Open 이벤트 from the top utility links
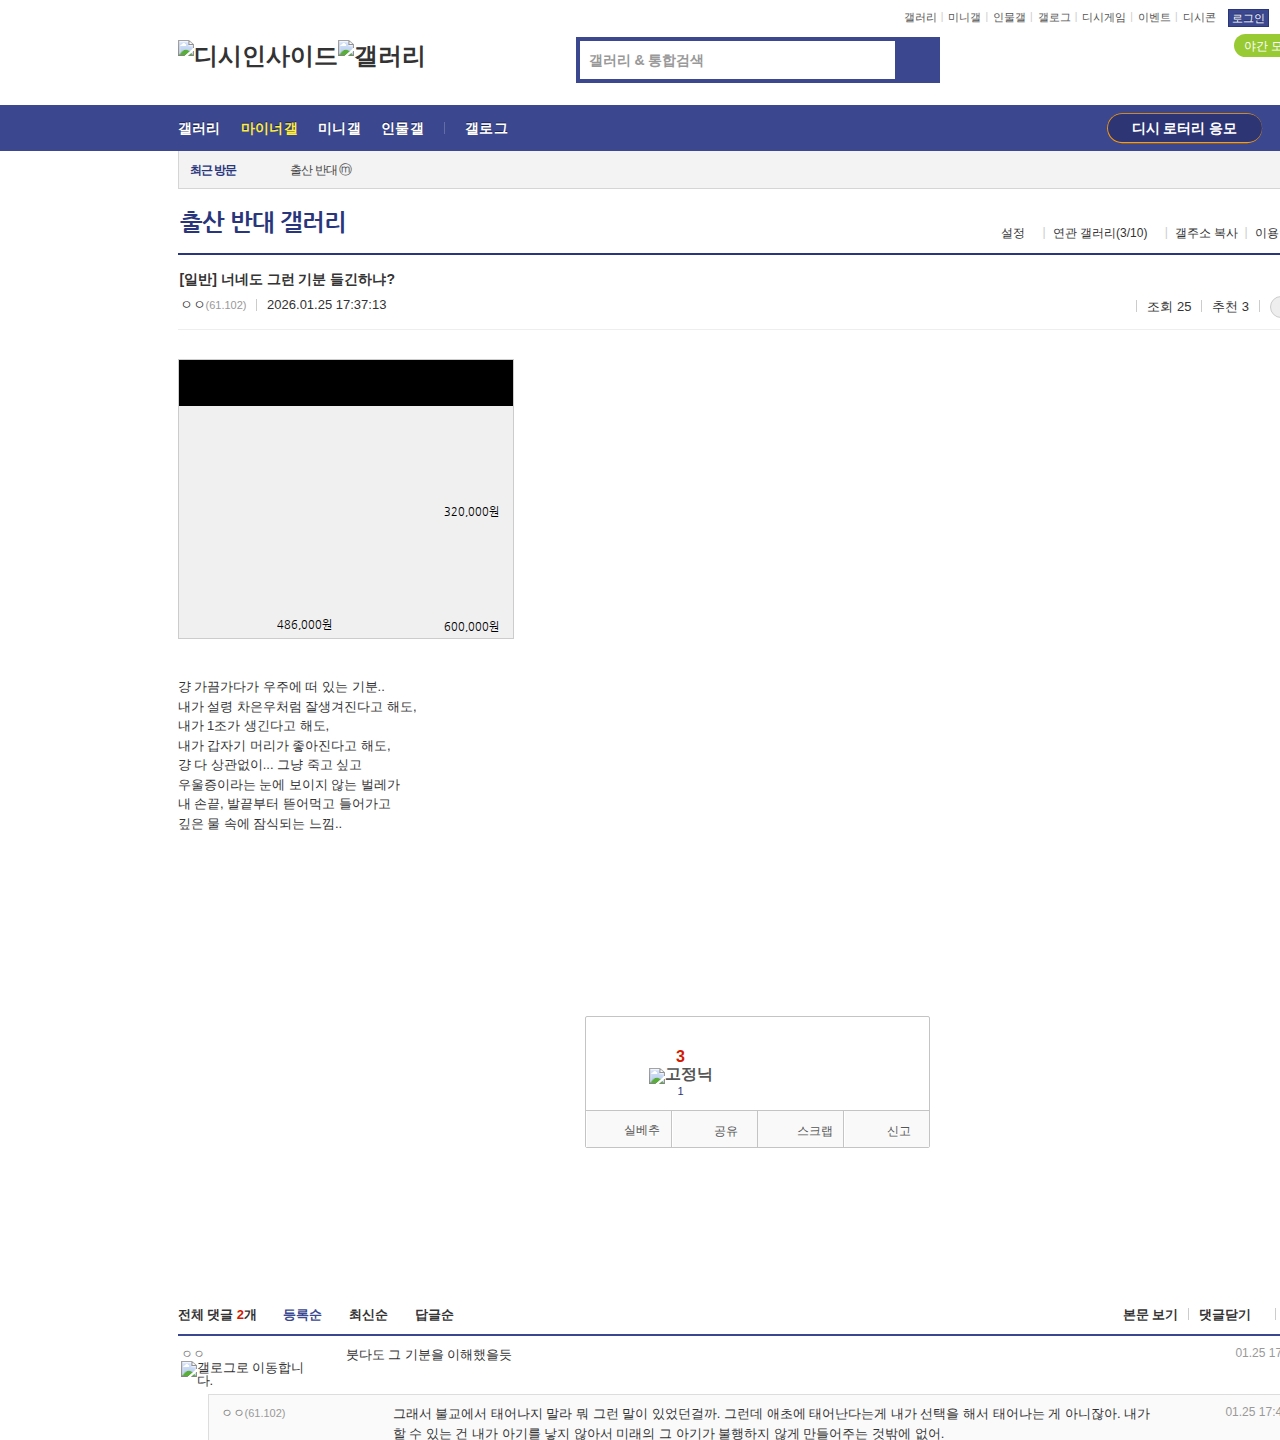Screen dimensions: 1280x1440 pos(1154,17)
